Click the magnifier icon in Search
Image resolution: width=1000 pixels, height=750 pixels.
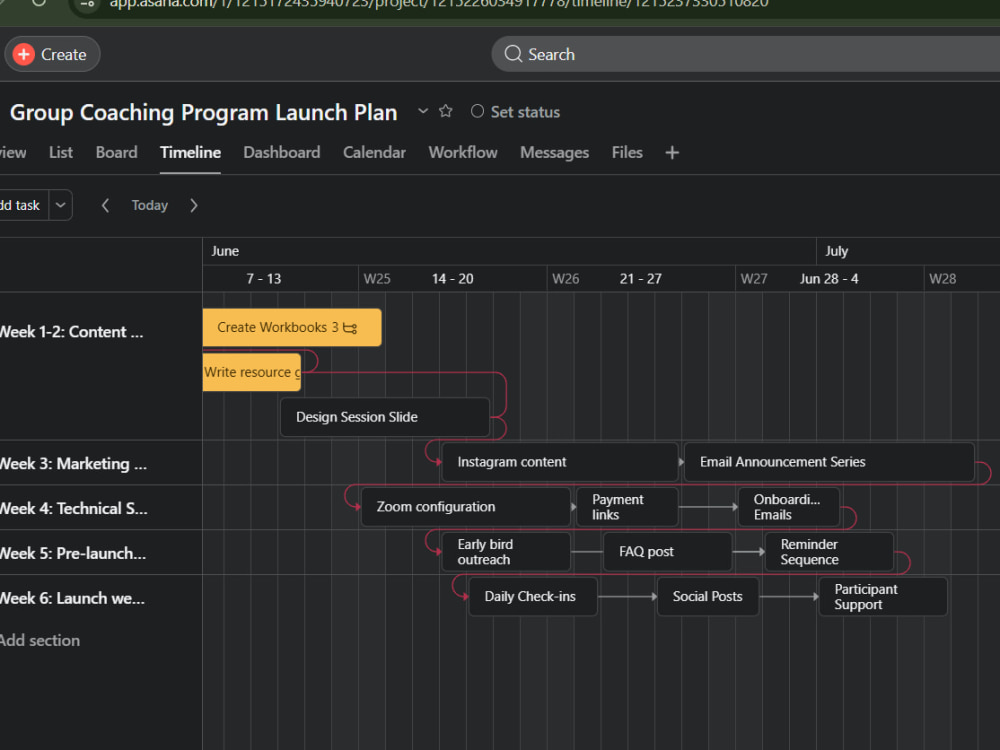click(x=513, y=54)
